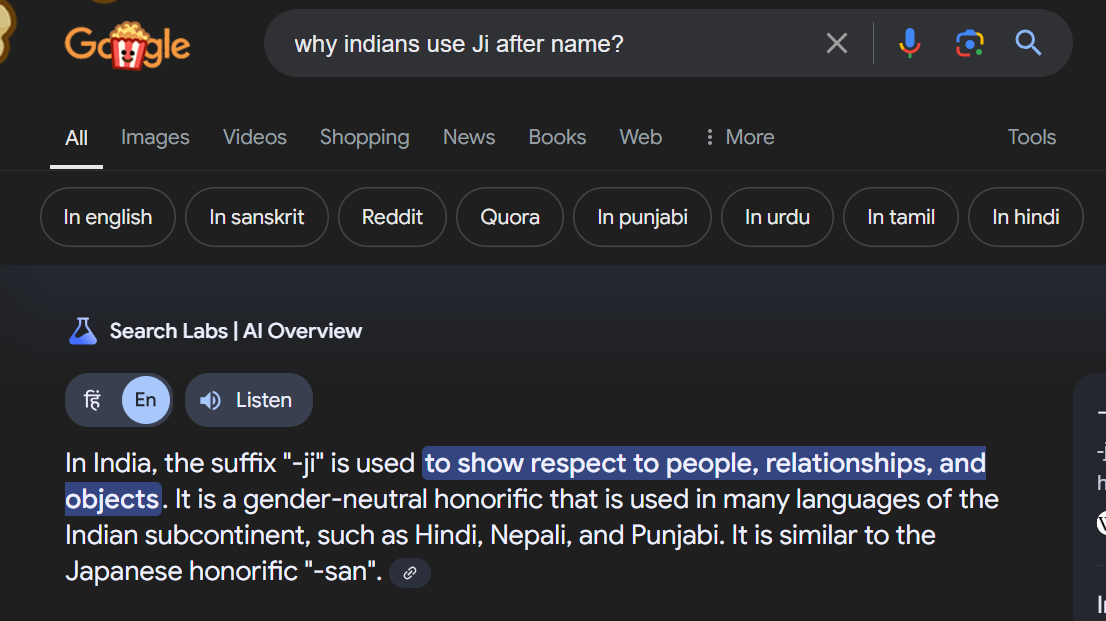Viewport: 1106px width, 621px height.
Task: Open the News results tab
Action: tap(469, 137)
